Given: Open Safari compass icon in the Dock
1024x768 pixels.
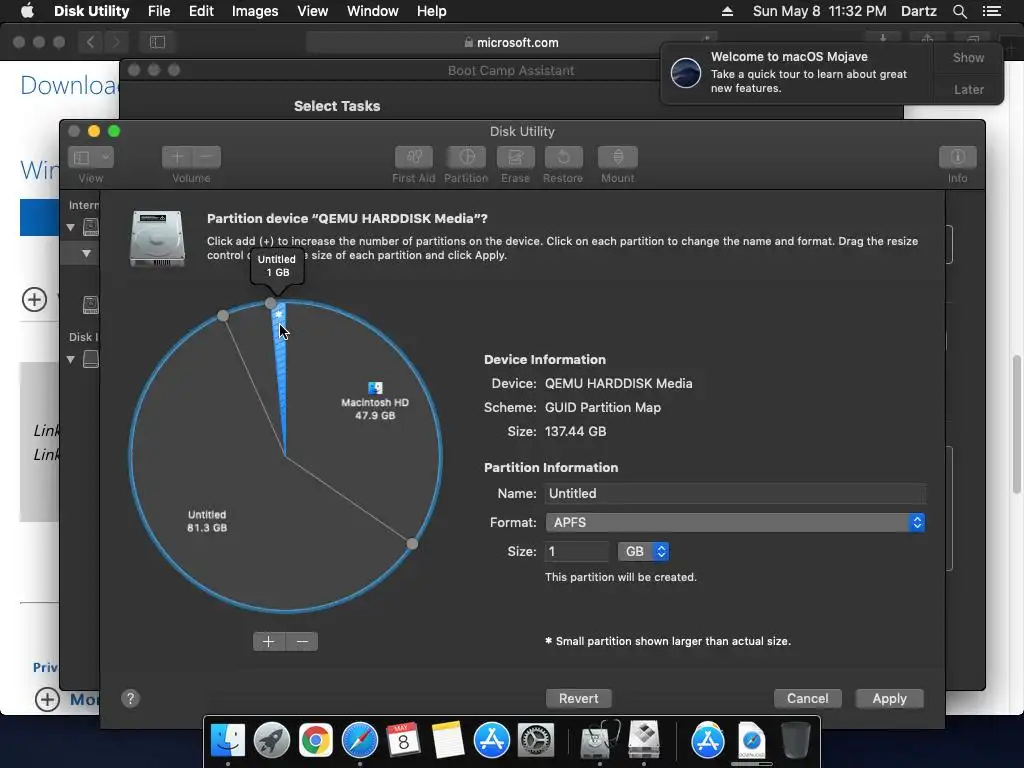Looking at the screenshot, I should [360, 740].
